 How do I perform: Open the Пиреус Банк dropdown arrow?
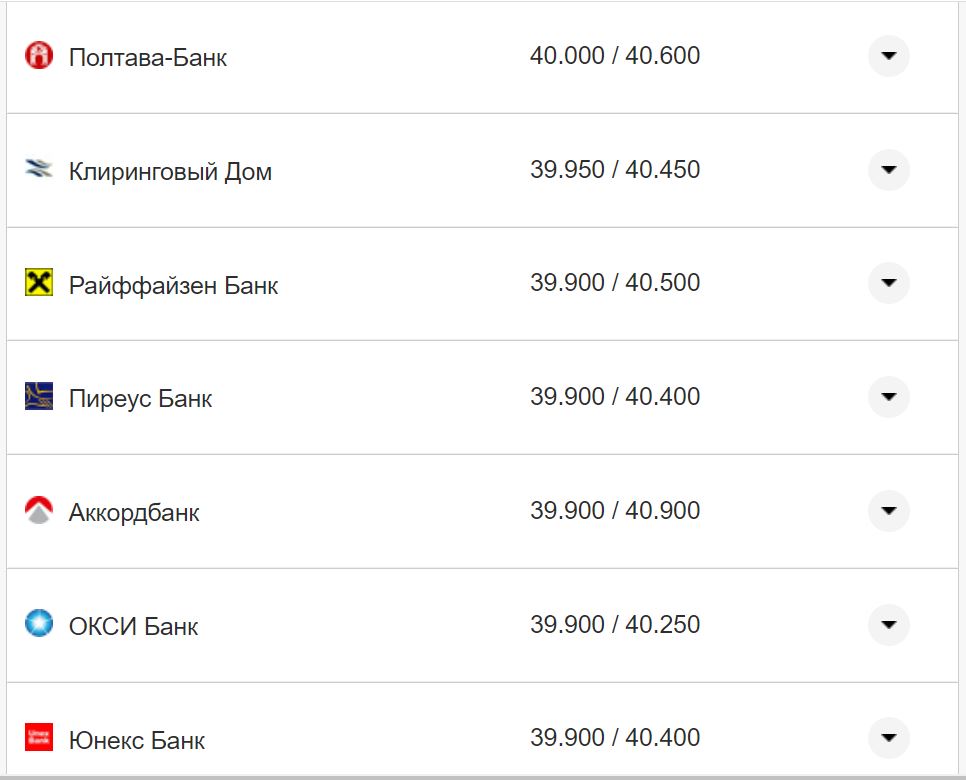pos(888,397)
